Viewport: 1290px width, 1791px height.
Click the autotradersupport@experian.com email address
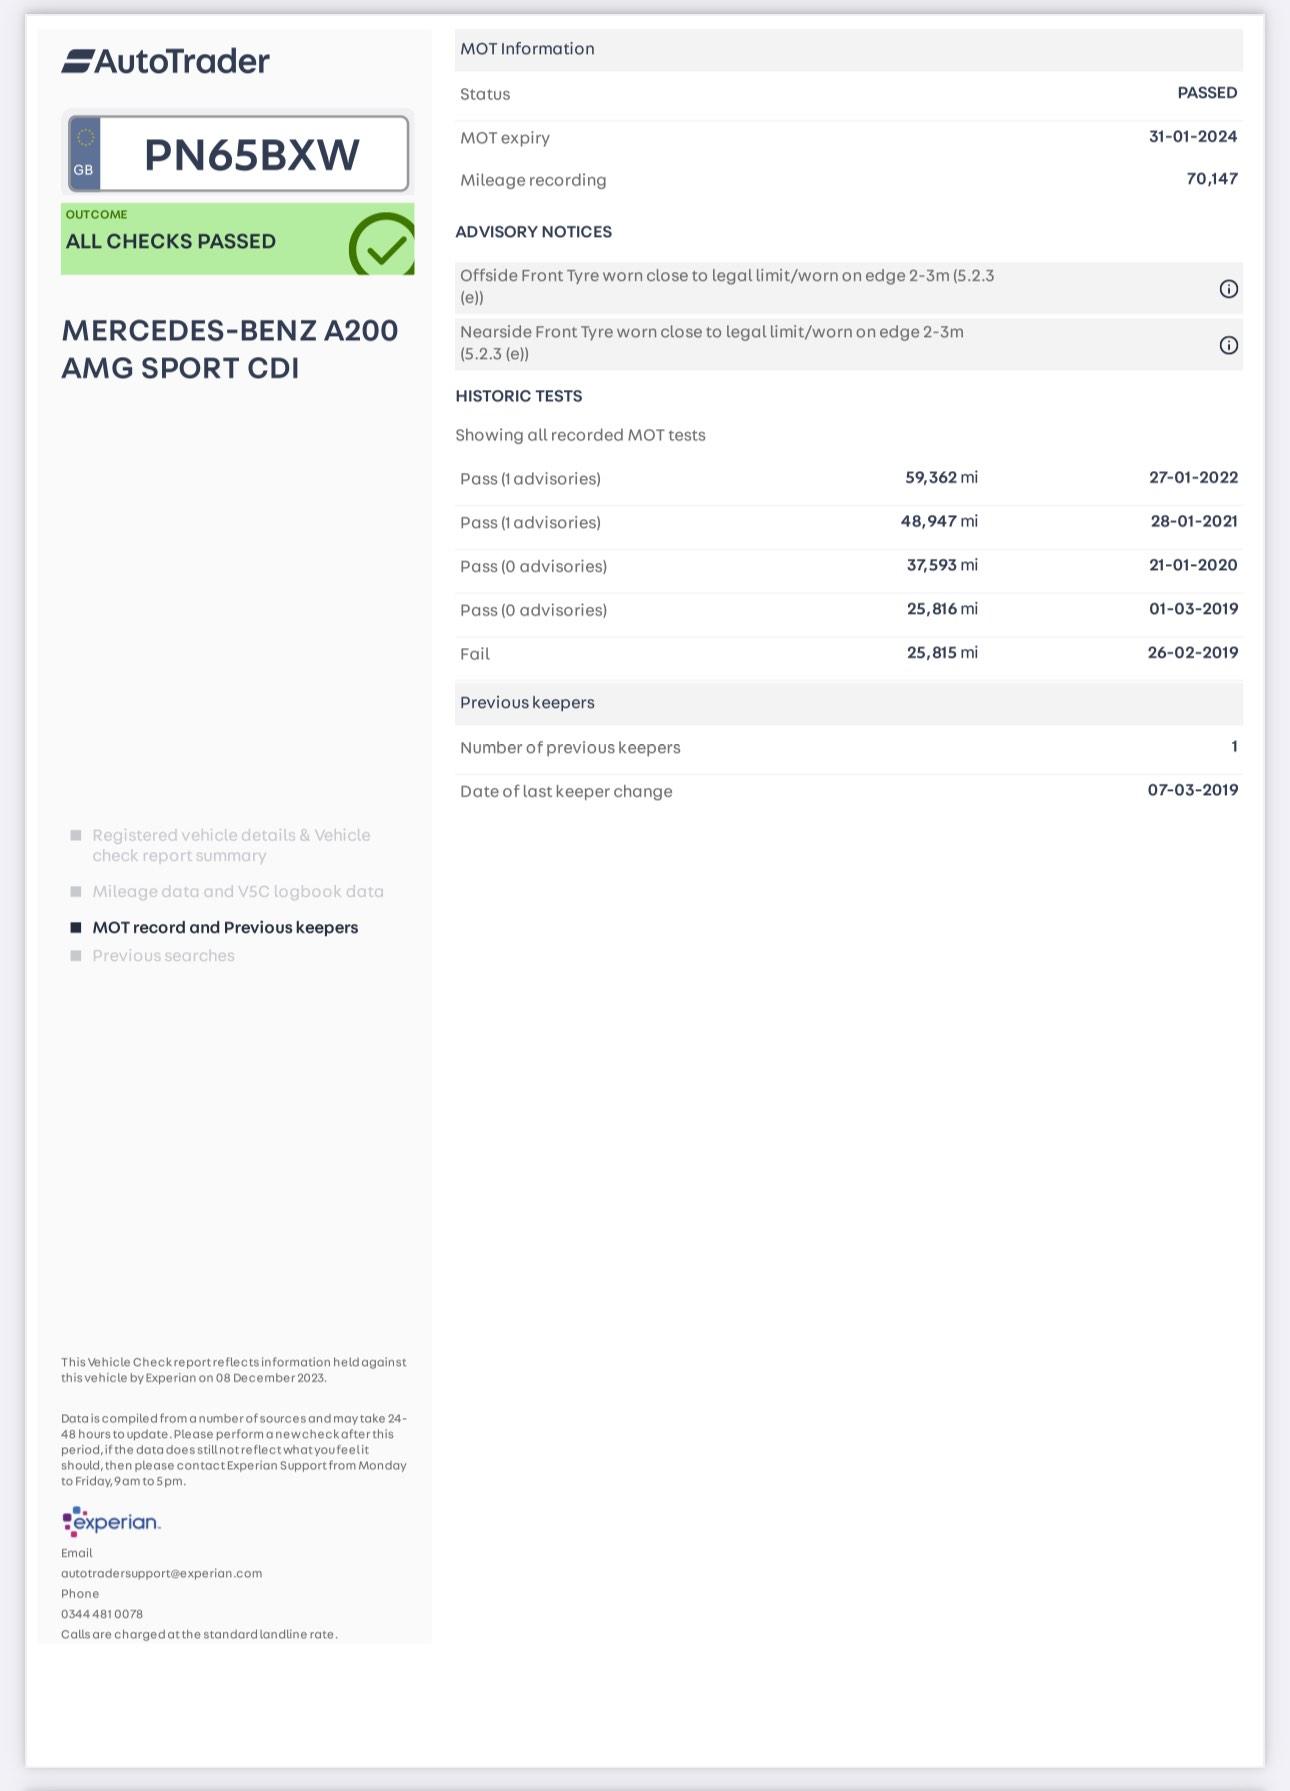[x=161, y=1573]
